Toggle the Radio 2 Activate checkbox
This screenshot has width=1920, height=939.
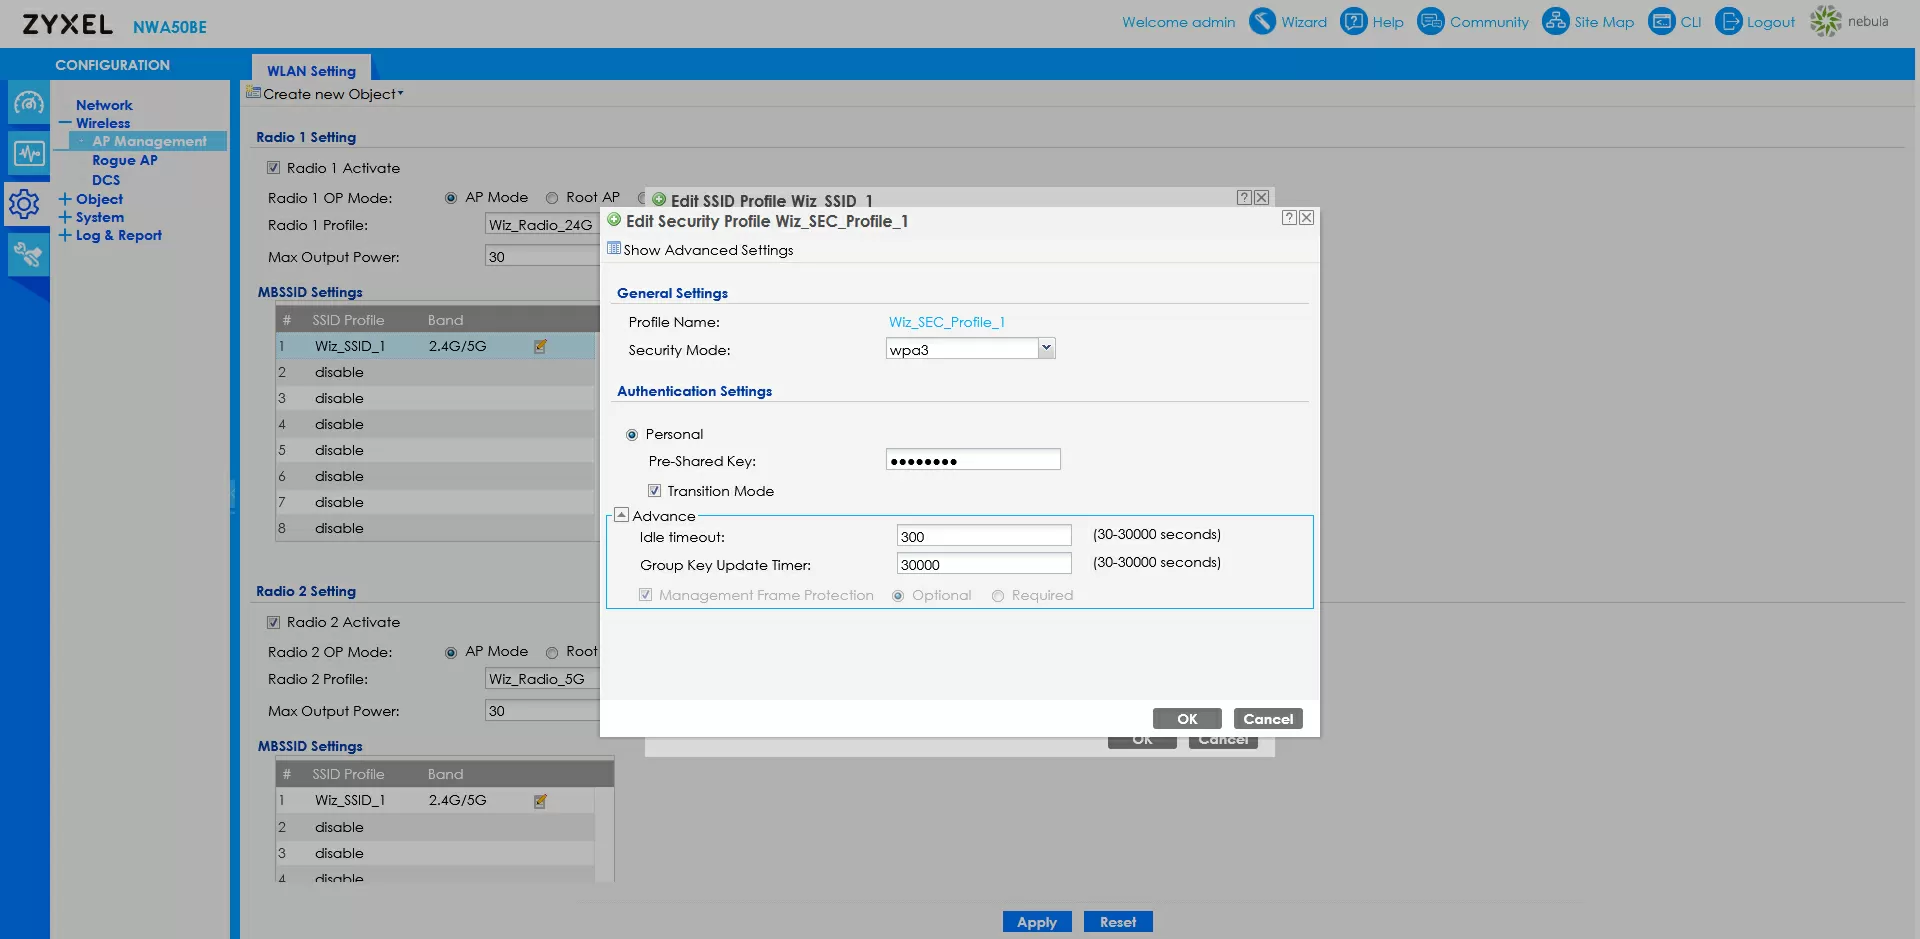point(273,622)
